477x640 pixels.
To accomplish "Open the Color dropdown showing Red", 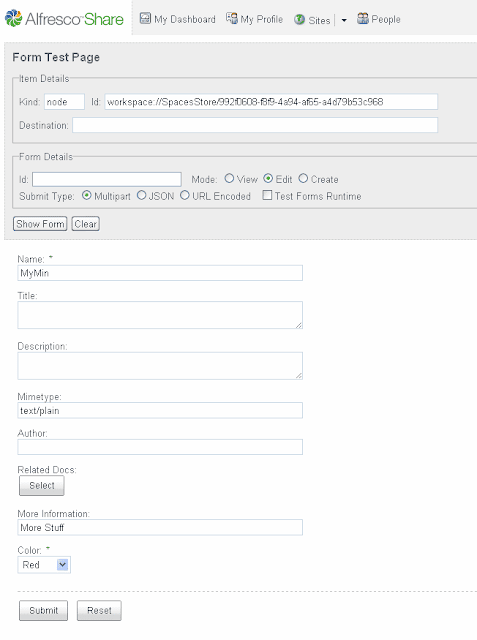I will [x=44, y=565].
